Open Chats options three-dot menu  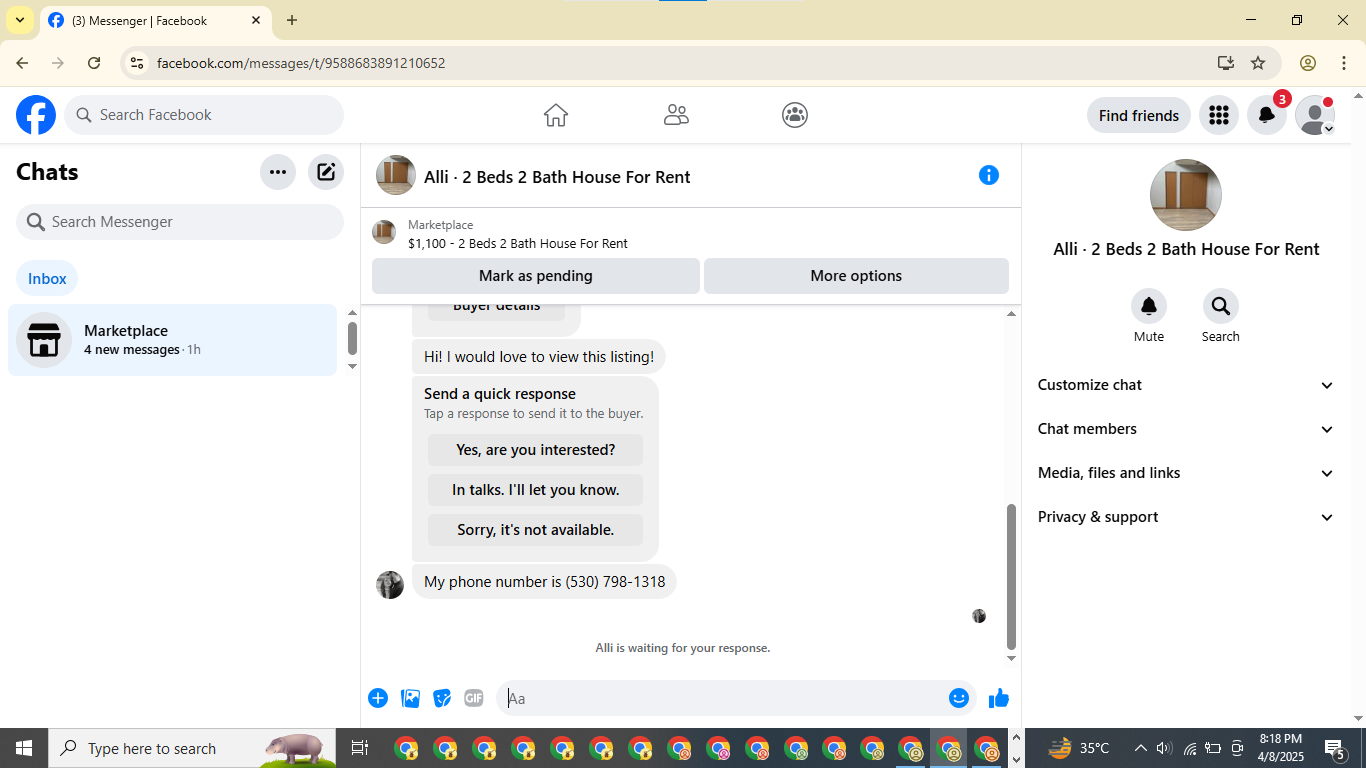(x=278, y=172)
